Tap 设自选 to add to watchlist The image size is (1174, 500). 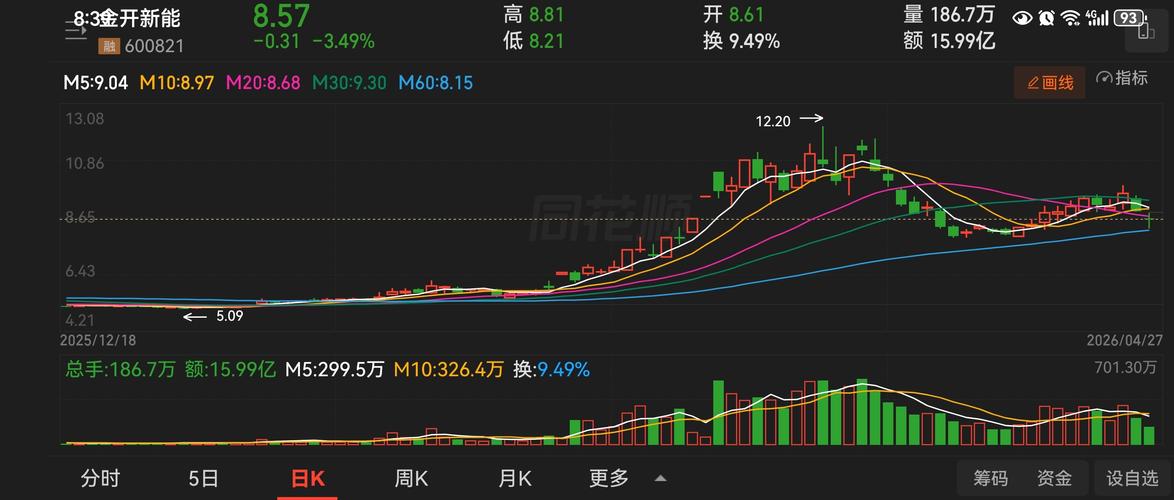click(1132, 478)
